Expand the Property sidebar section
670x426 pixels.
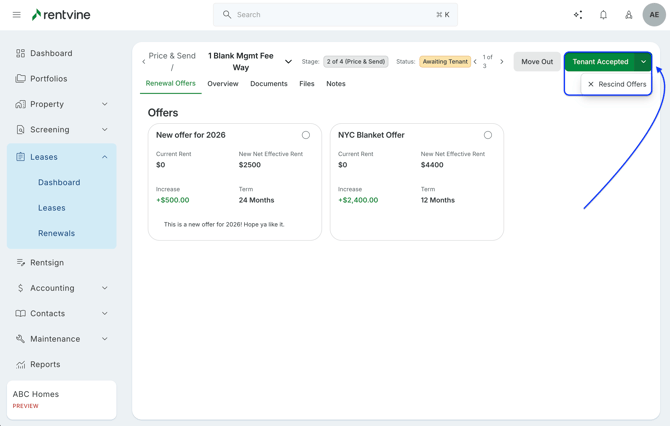pyautogui.click(x=104, y=104)
